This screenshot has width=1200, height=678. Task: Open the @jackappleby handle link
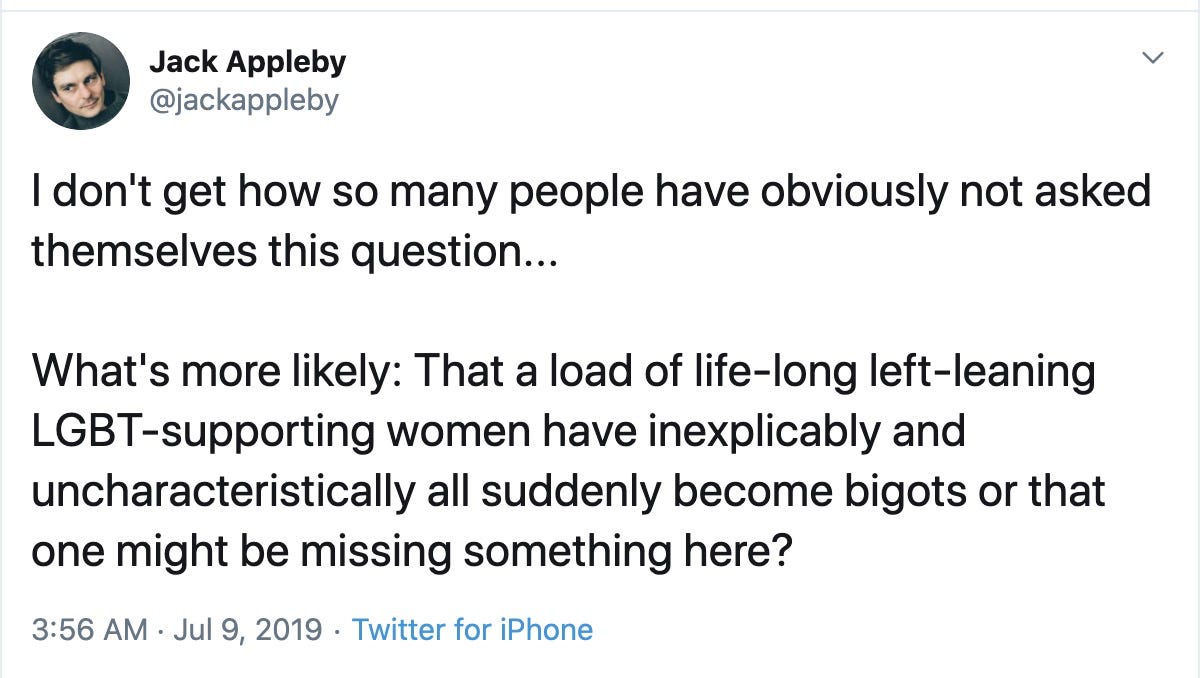coord(244,100)
